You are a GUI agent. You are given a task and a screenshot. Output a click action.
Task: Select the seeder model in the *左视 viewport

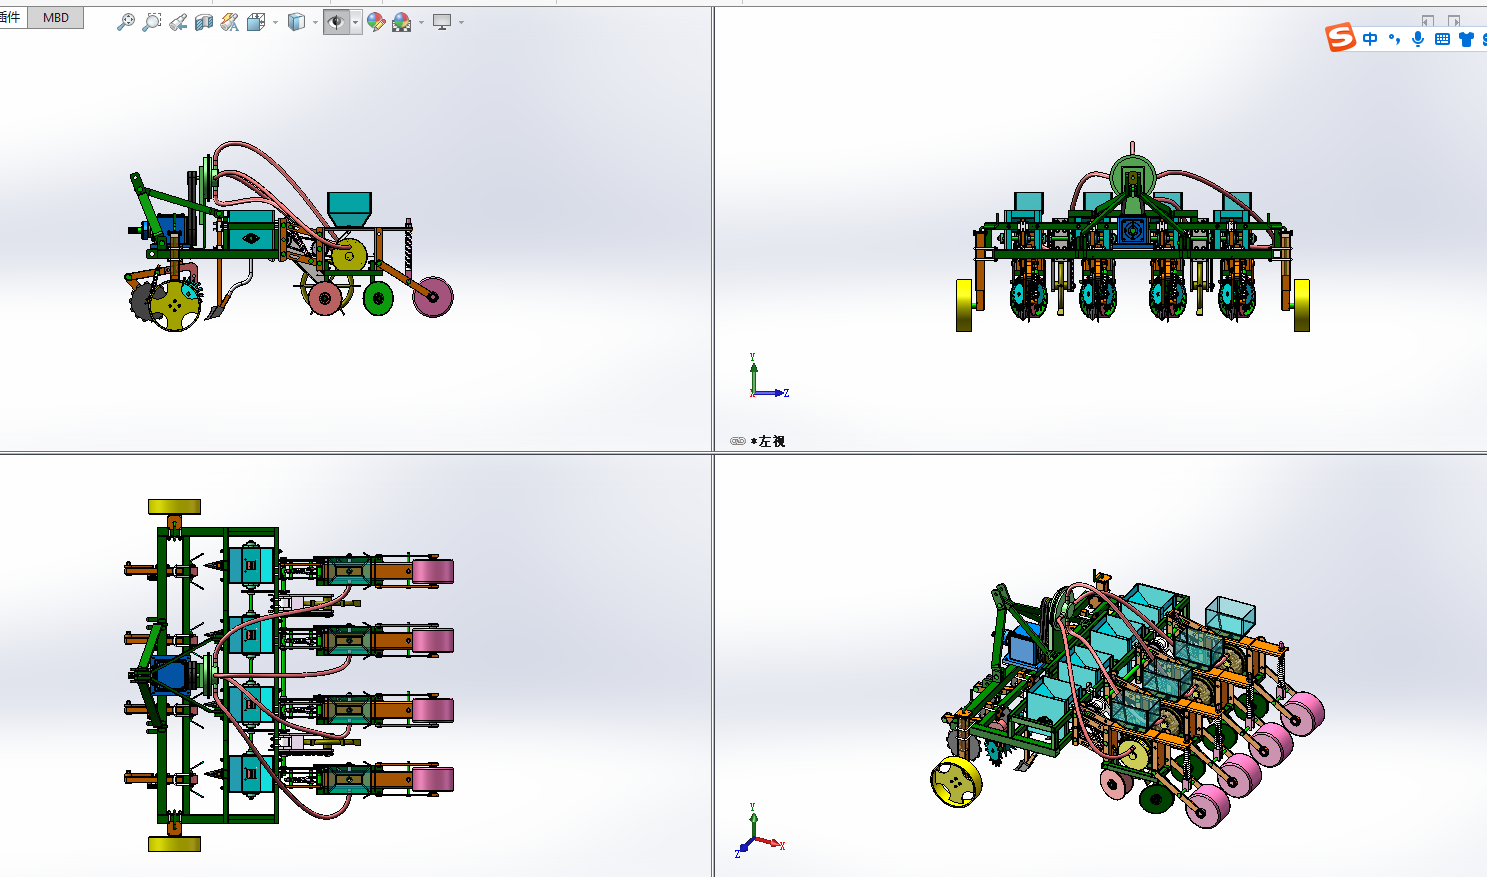coord(1132,237)
